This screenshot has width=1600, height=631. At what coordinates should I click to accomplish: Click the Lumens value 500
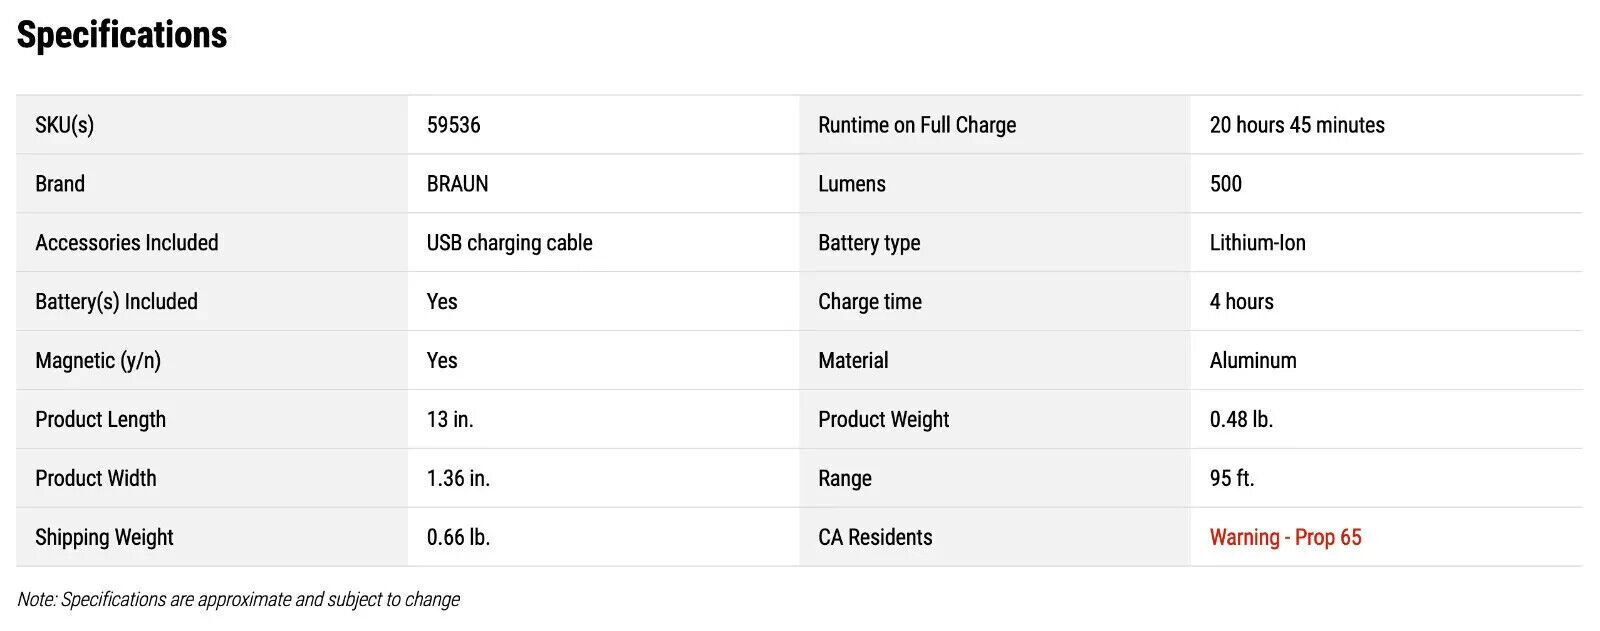click(1225, 184)
